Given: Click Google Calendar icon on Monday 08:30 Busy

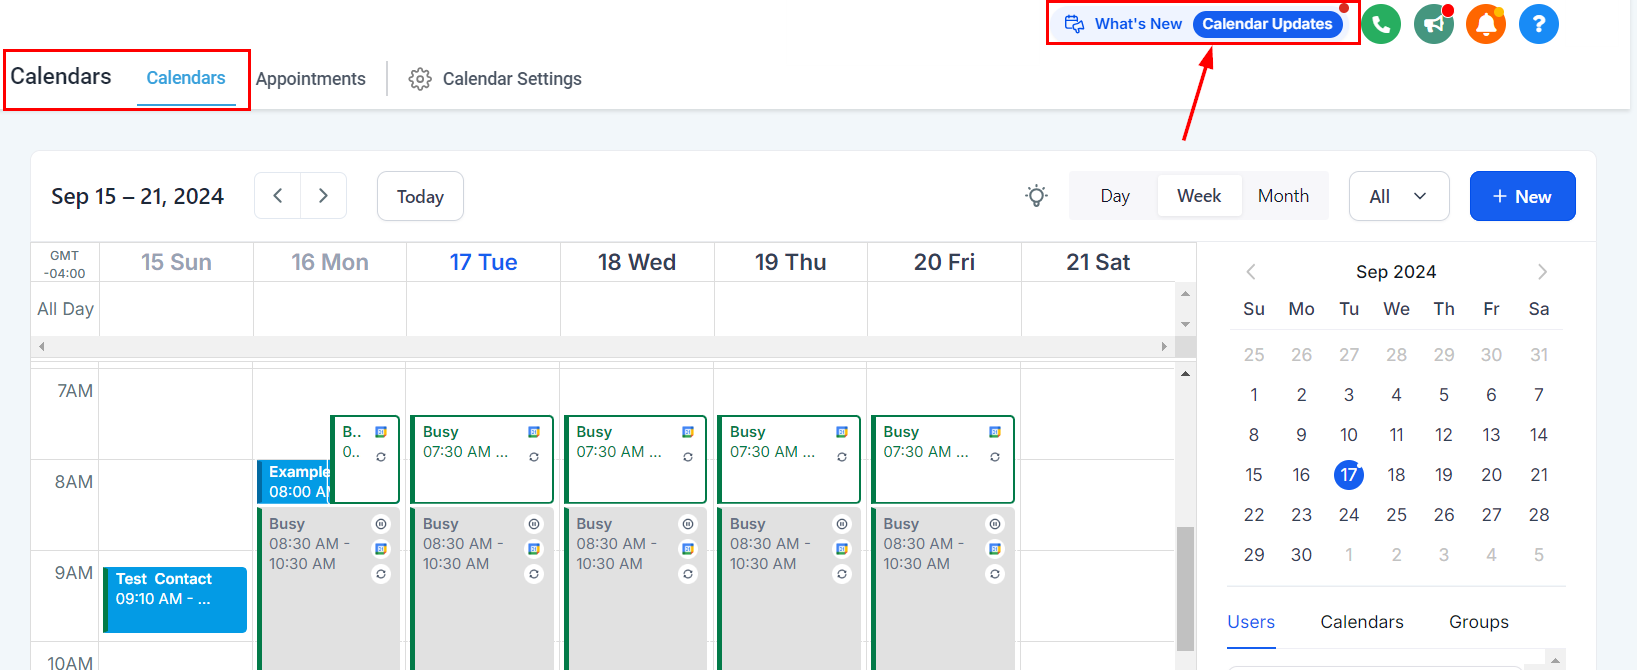Looking at the screenshot, I should tap(381, 549).
